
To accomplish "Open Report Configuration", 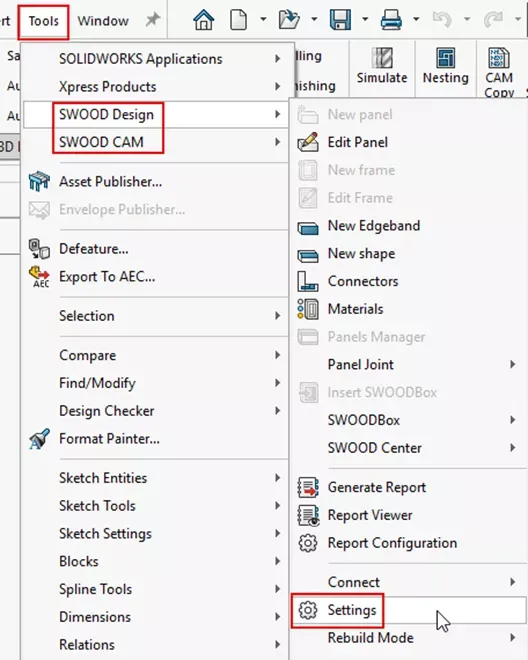I will (x=392, y=543).
